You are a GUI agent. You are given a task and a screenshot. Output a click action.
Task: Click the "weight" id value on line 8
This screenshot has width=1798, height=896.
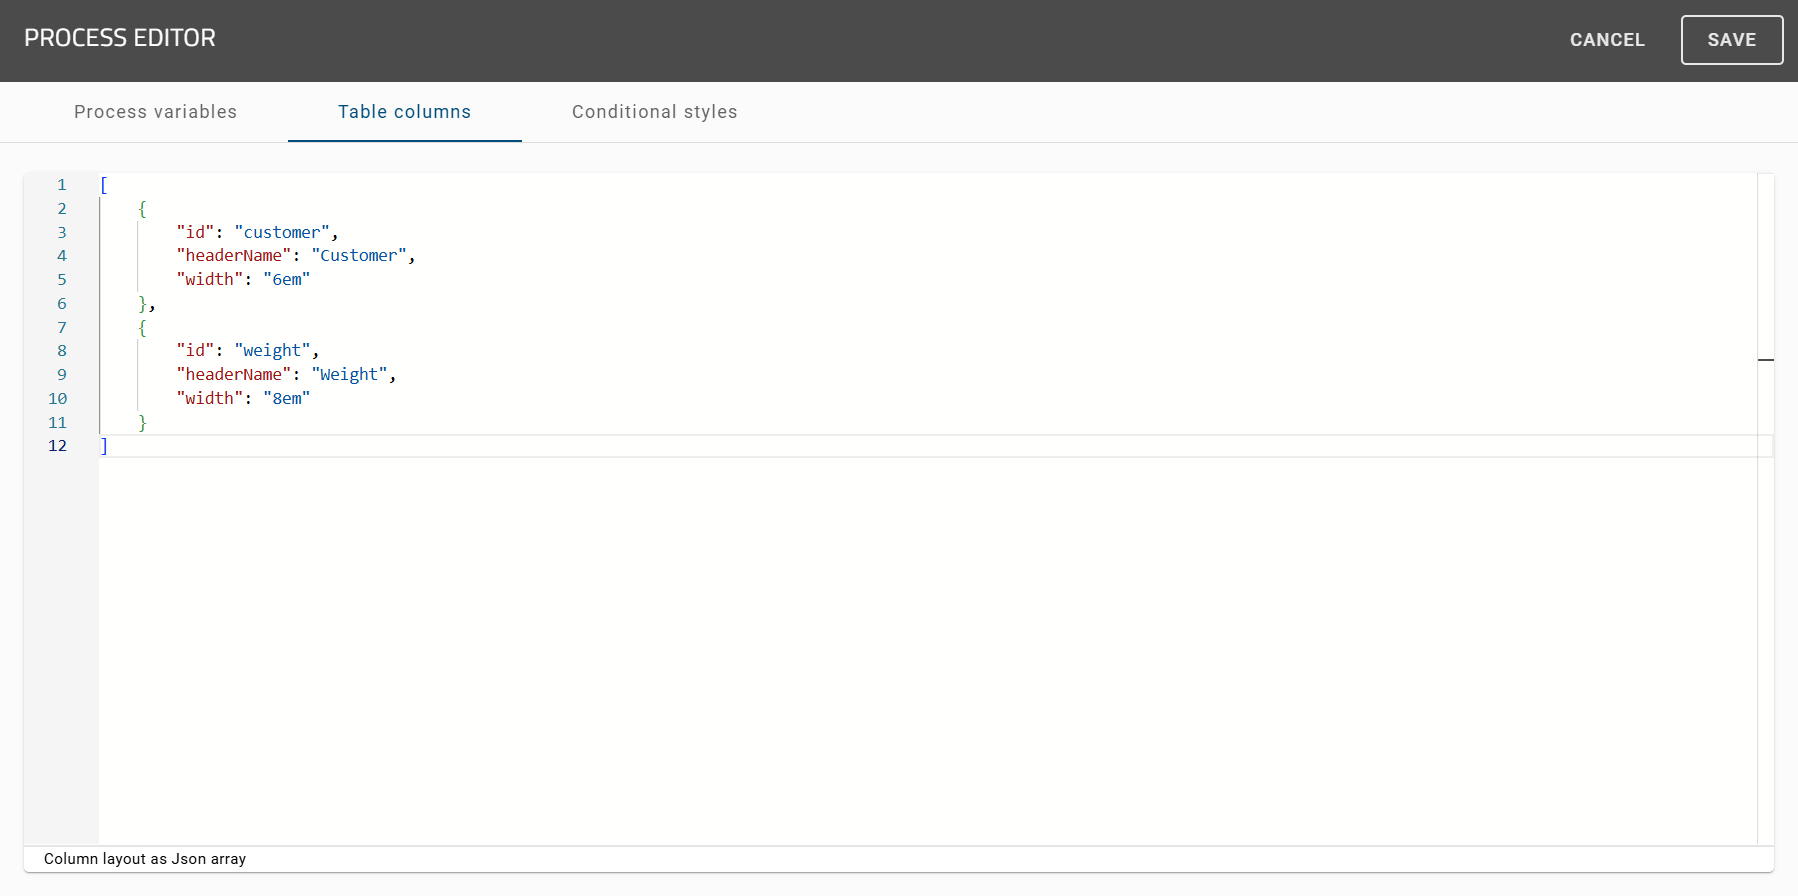(x=273, y=351)
